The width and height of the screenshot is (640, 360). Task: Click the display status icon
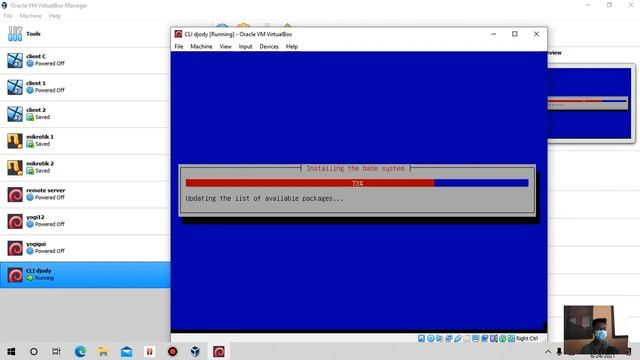click(476, 338)
